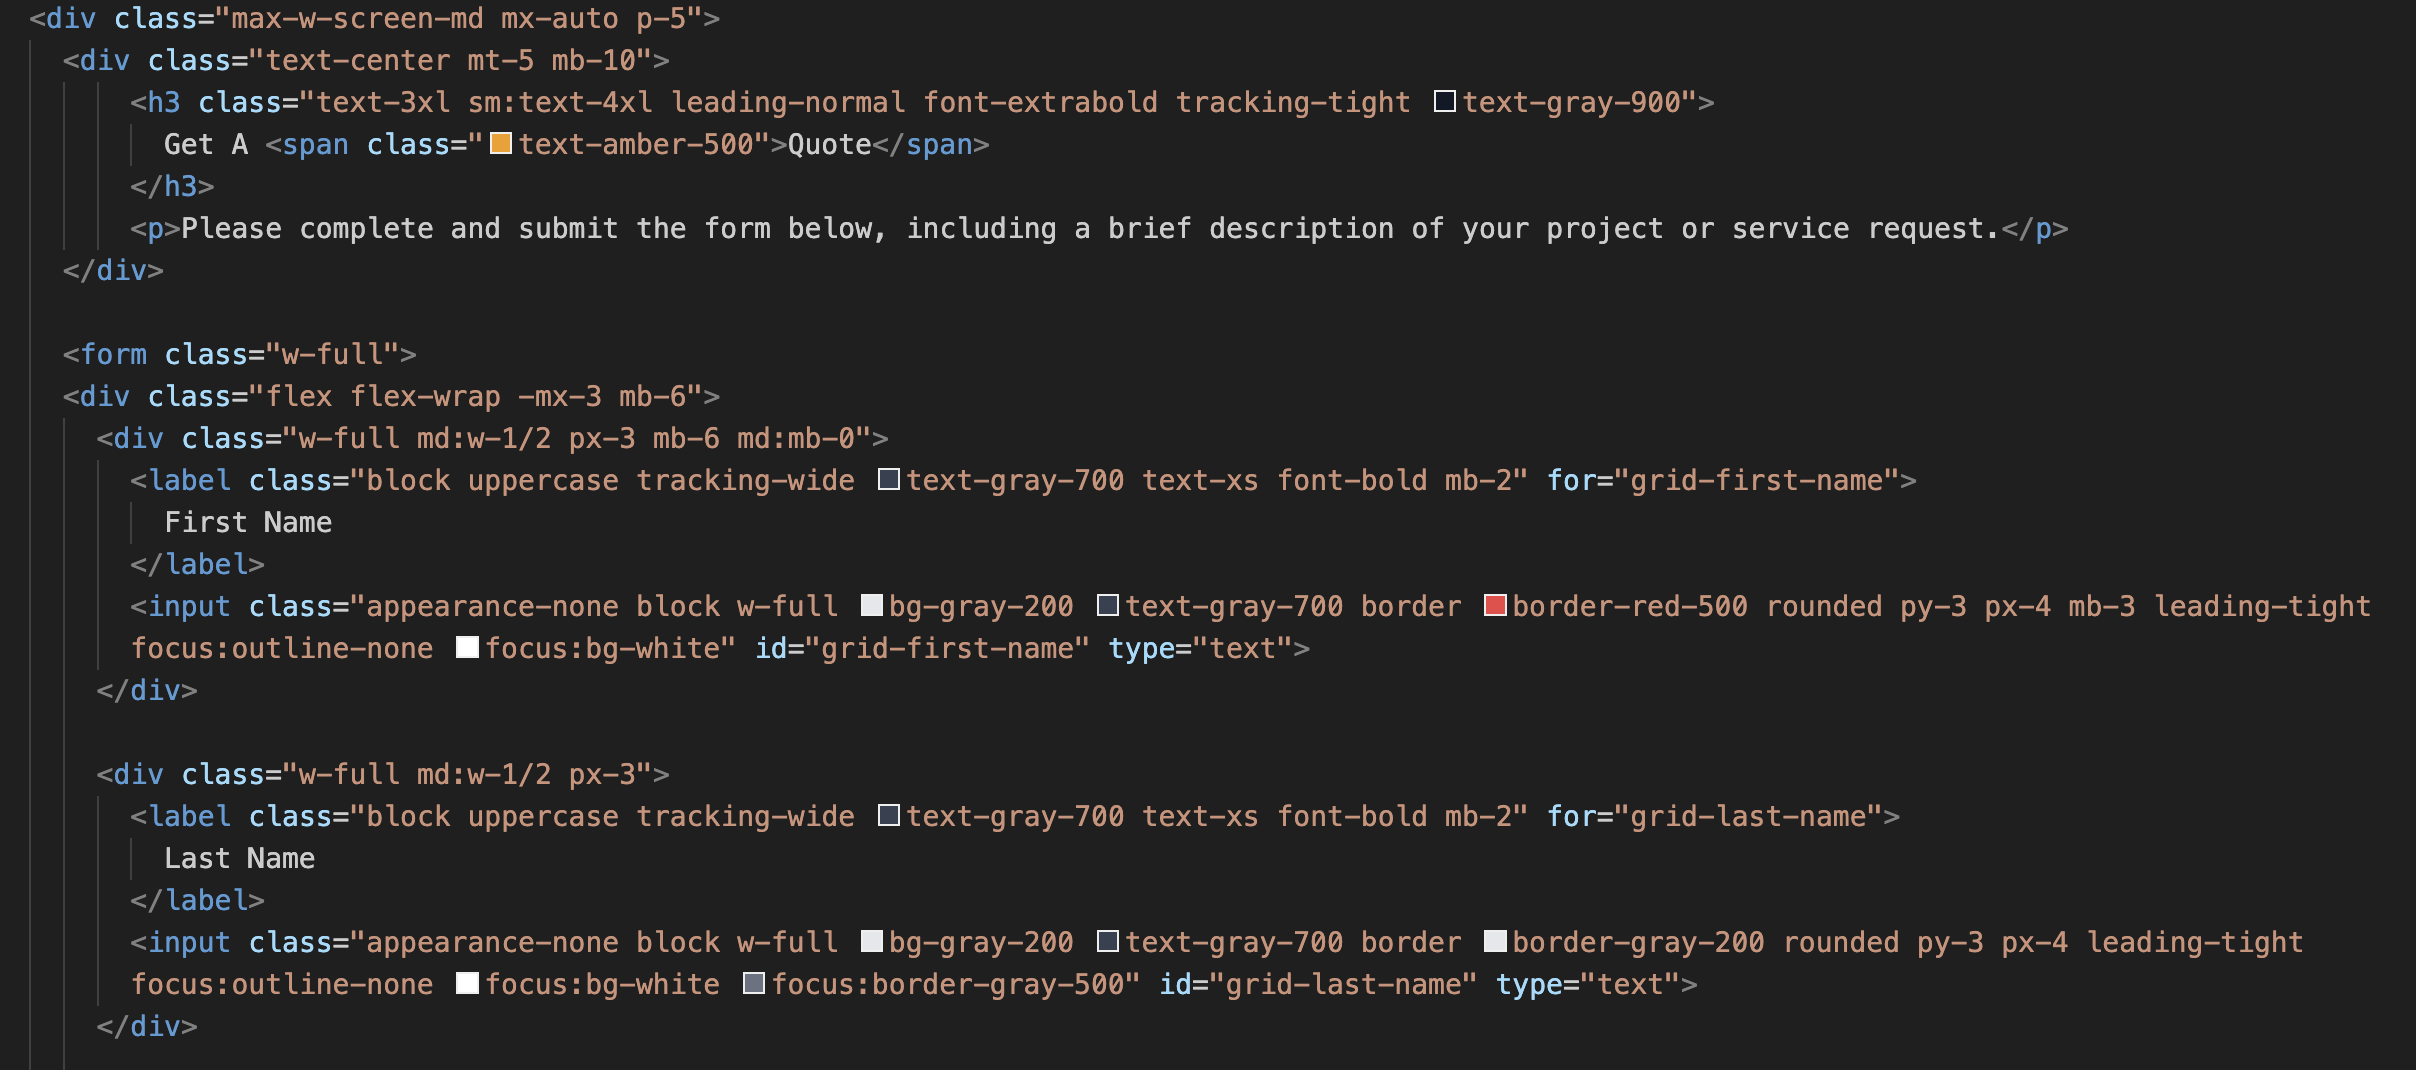Click the "leading-normal" class name
Screen dimensions: 2416x1070
click(788, 102)
